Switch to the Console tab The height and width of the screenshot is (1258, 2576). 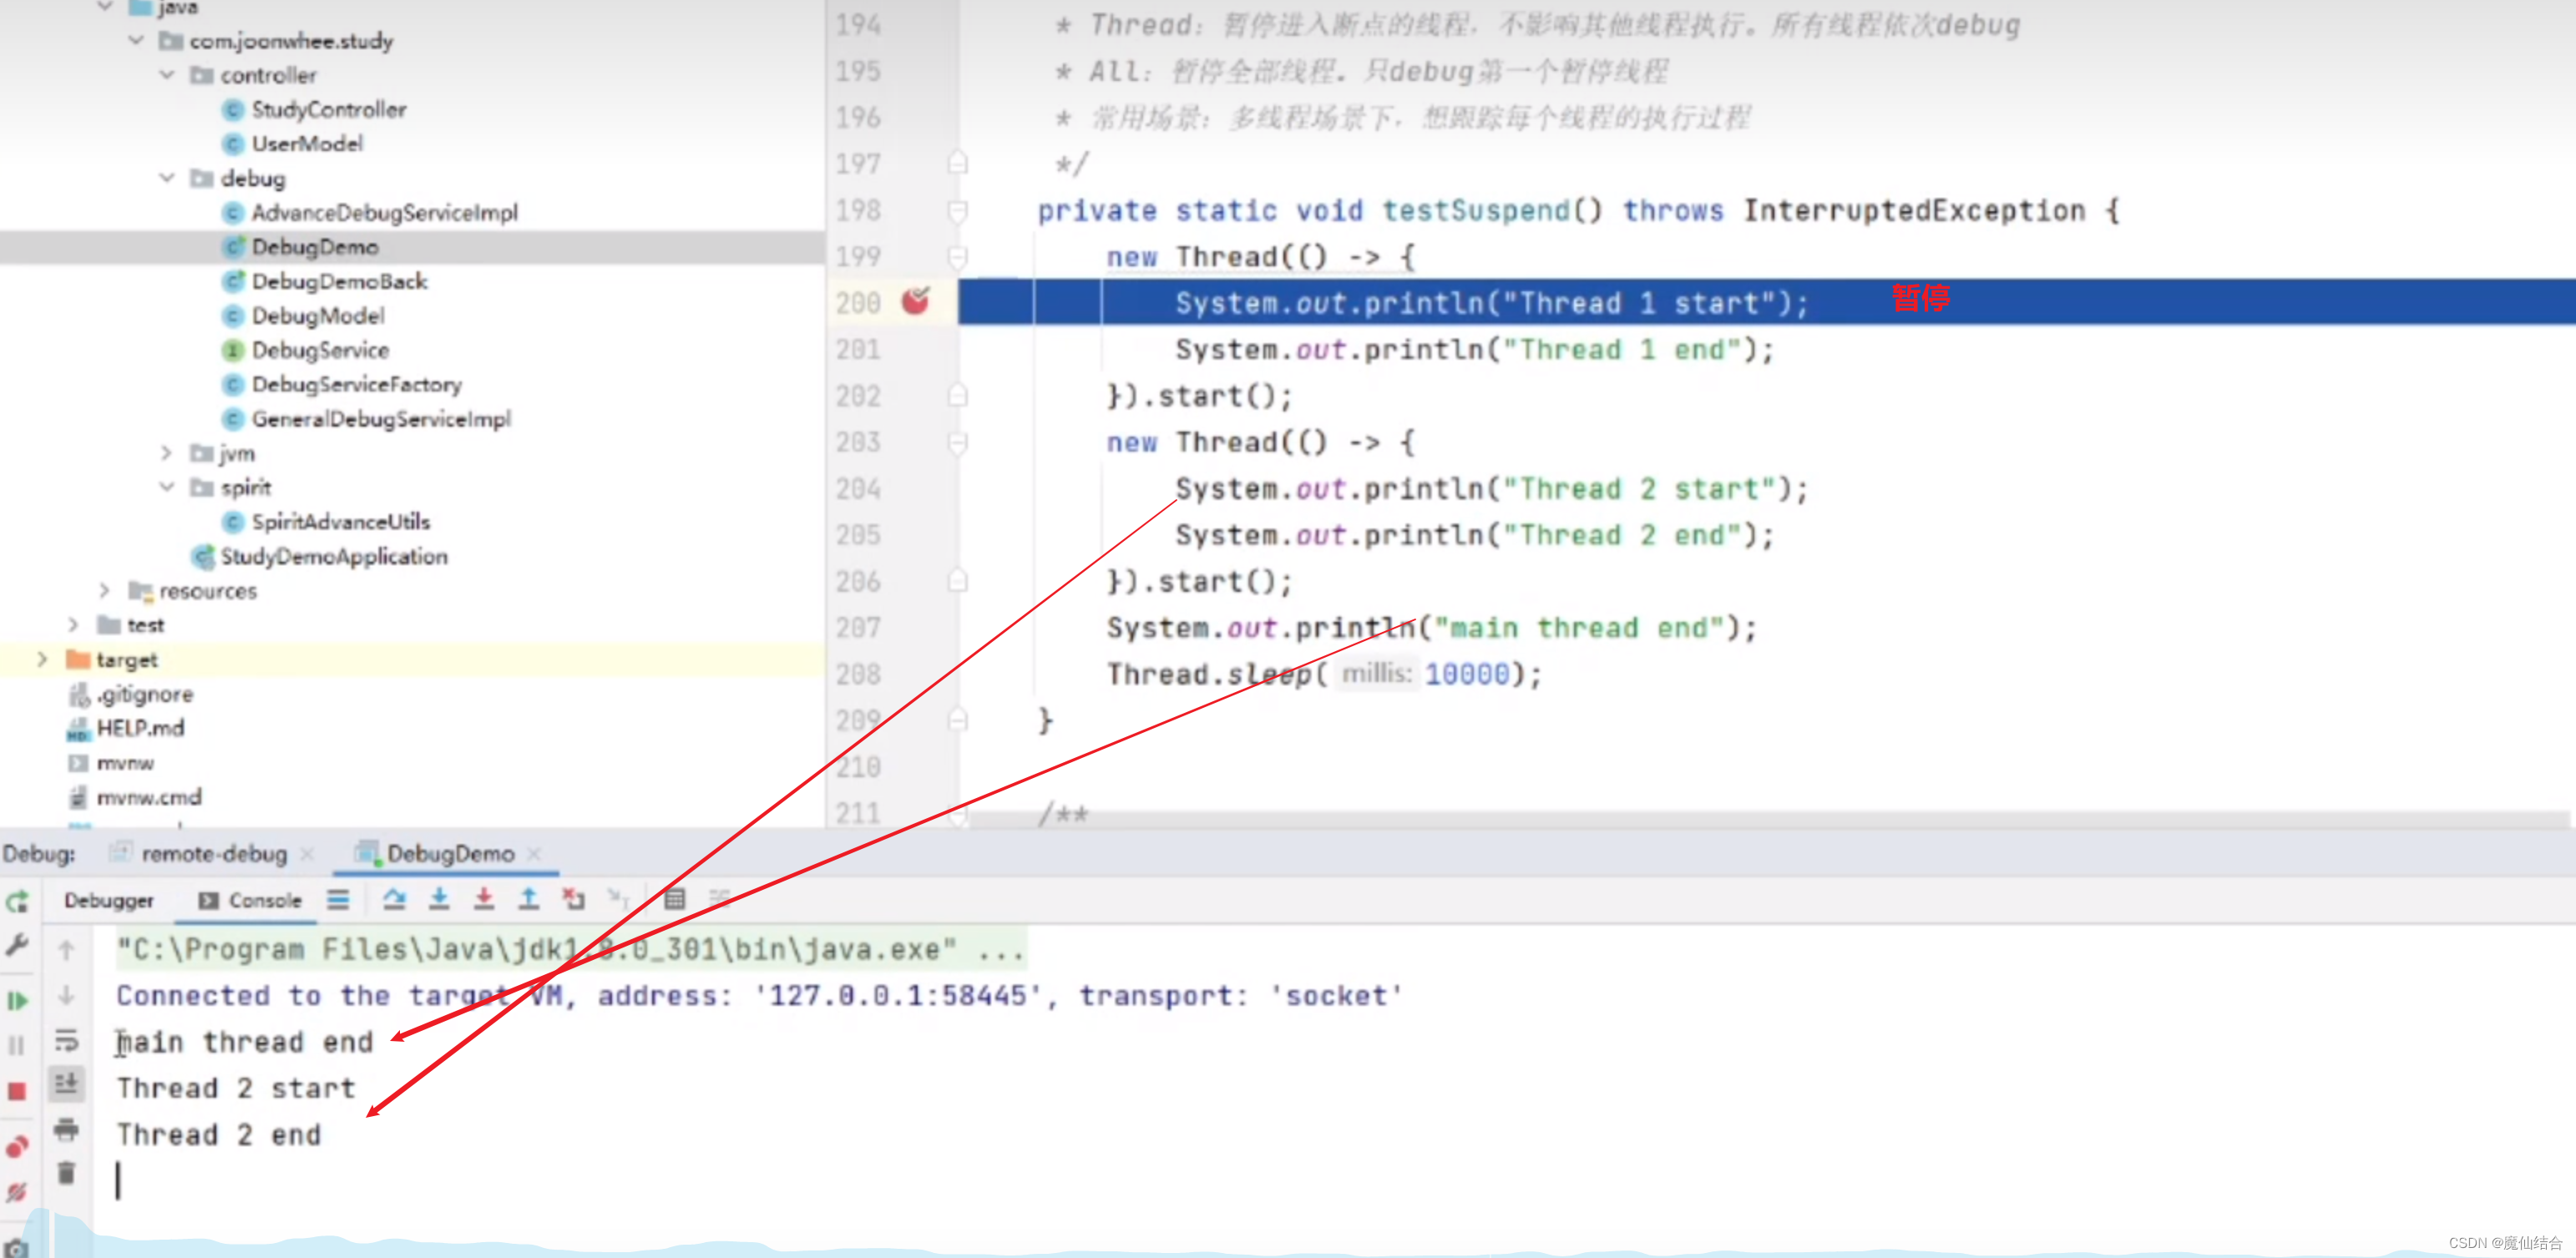249,901
